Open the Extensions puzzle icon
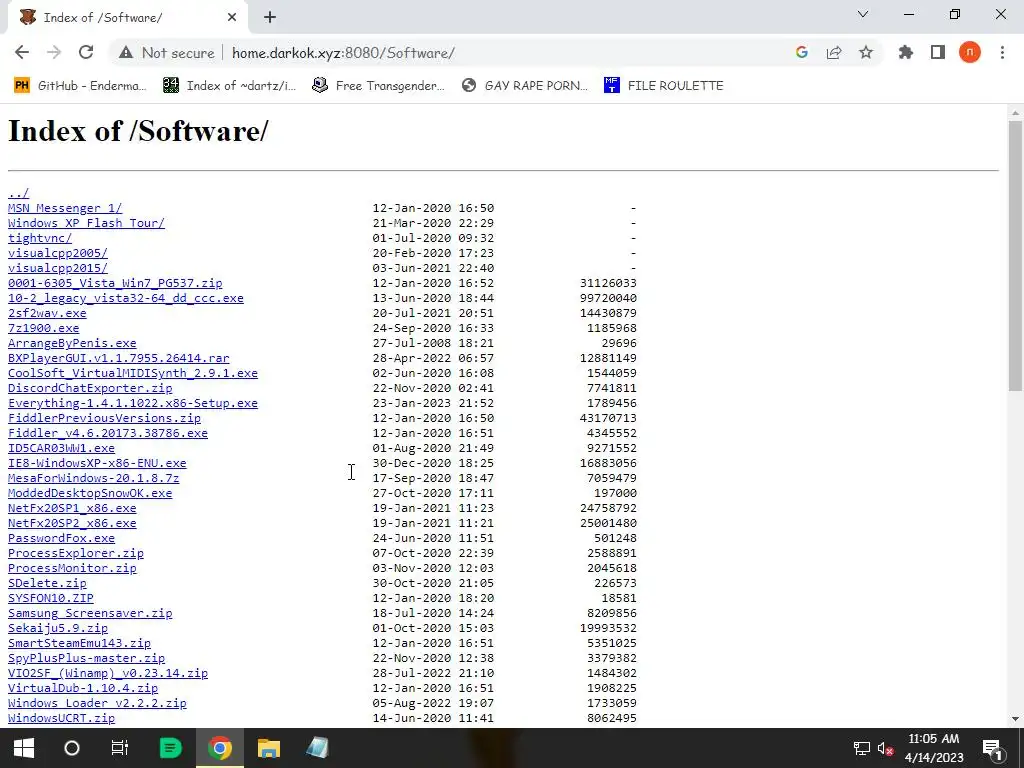 [x=905, y=52]
